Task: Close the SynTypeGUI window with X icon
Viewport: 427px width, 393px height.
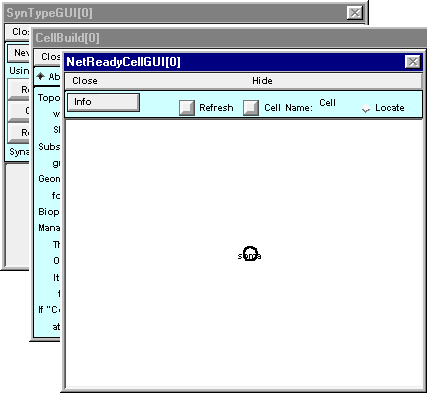Action: click(355, 13)
